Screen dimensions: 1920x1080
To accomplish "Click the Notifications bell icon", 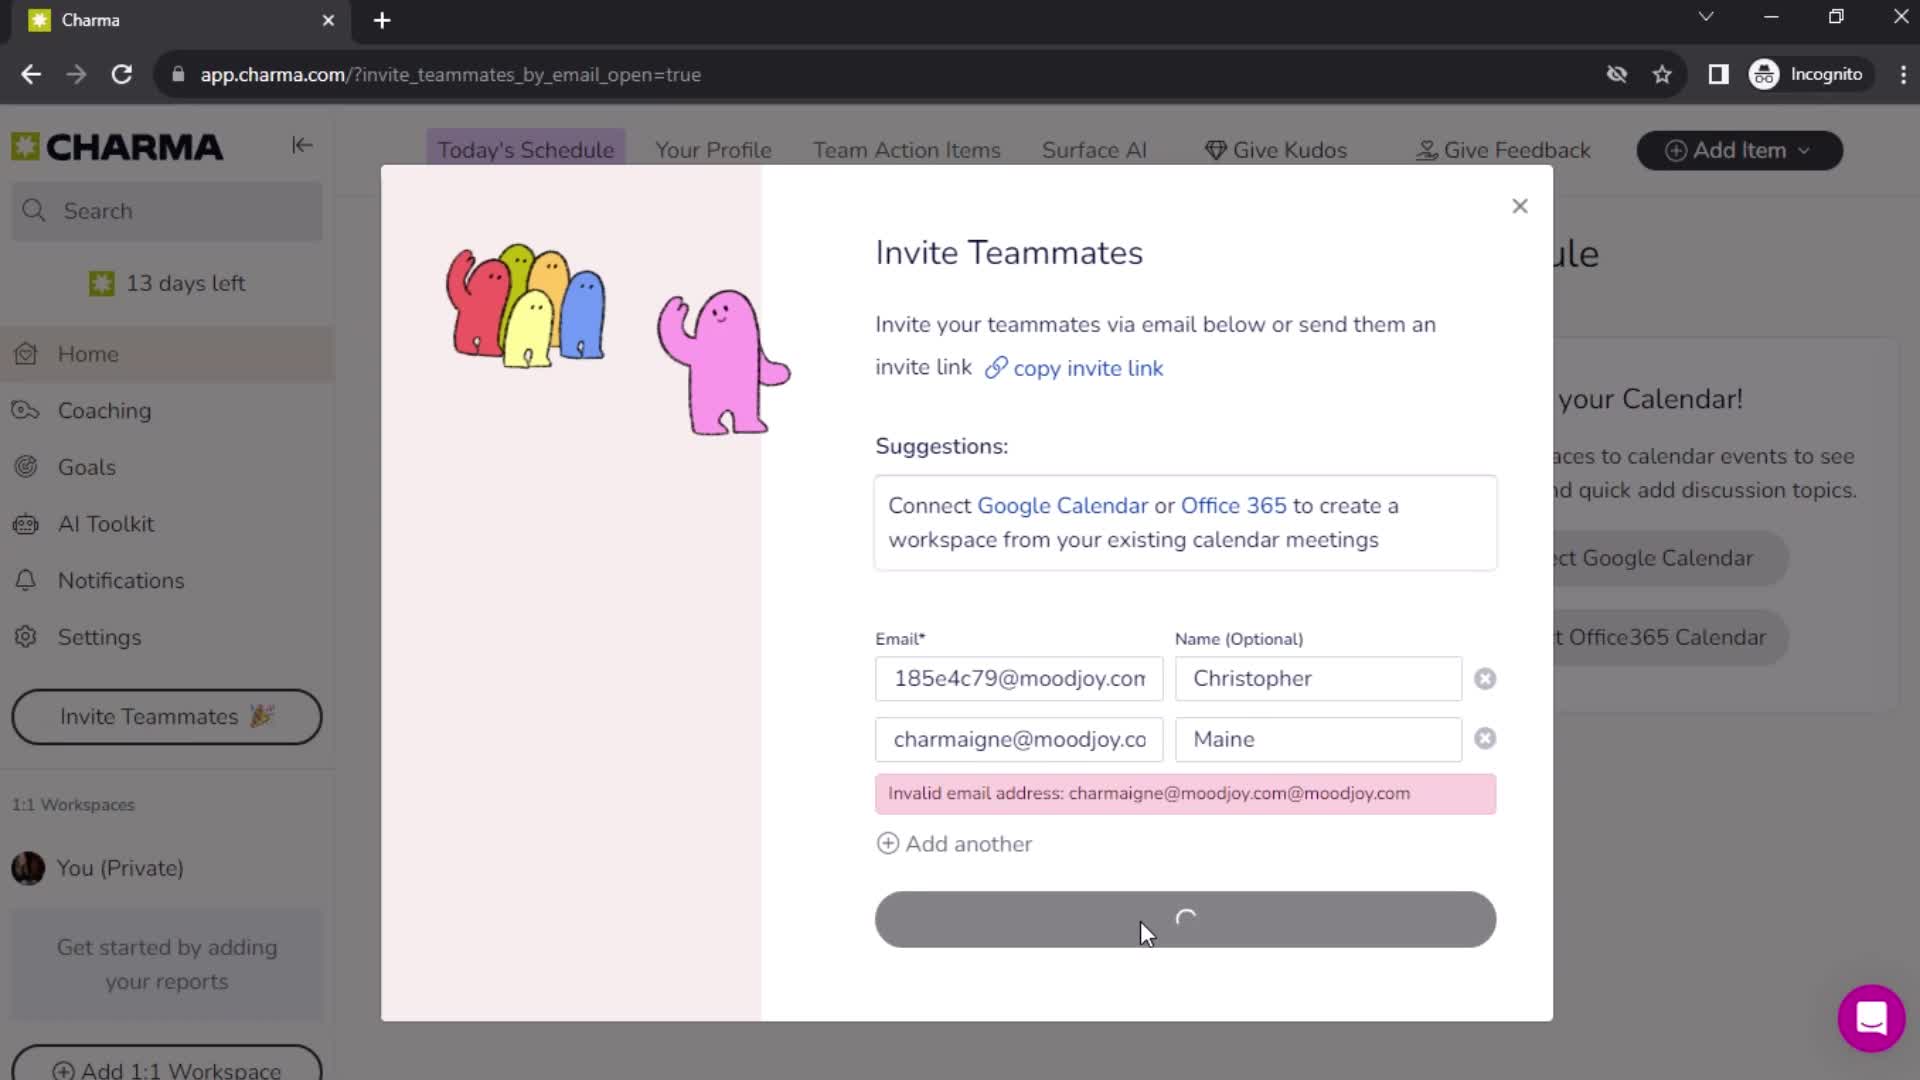I will pos(26,581).
